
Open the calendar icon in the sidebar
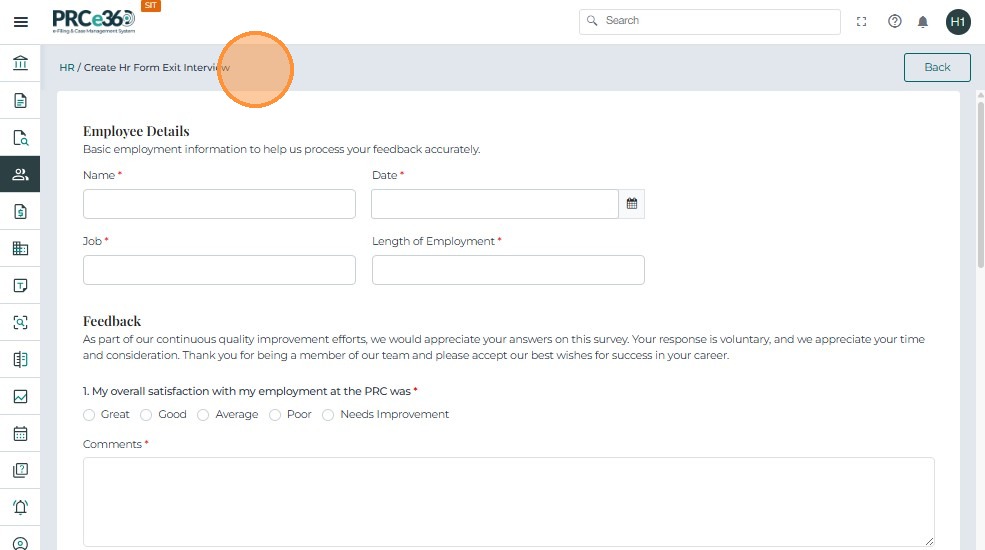(20, 434)
